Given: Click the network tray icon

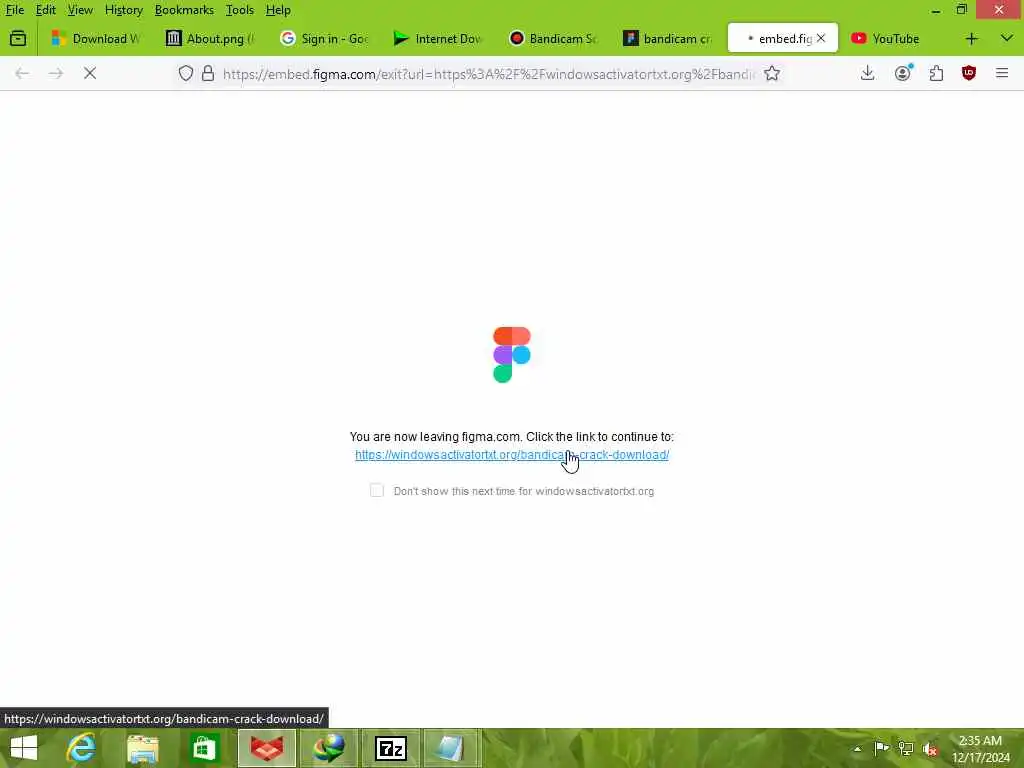Looking at the screenshot, I should click(906, 748).
